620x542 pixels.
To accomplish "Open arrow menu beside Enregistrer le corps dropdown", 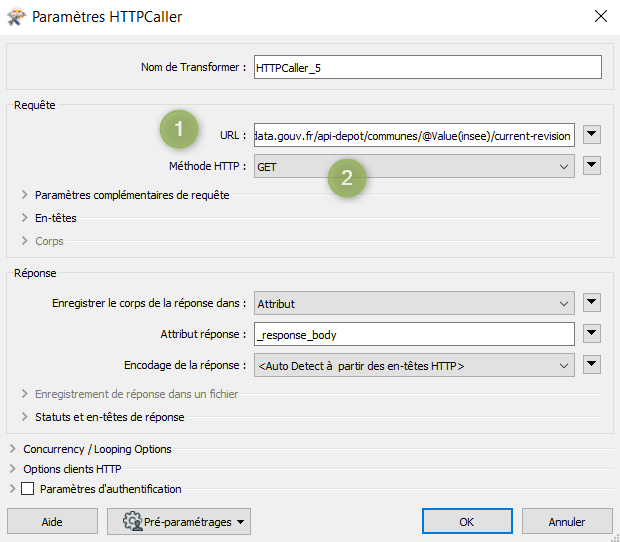I will coord(592,302).
